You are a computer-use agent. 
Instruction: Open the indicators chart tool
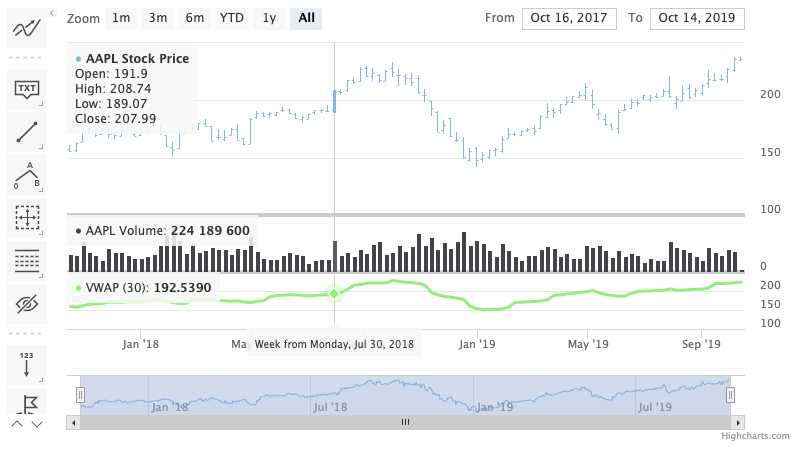point(27,29)
